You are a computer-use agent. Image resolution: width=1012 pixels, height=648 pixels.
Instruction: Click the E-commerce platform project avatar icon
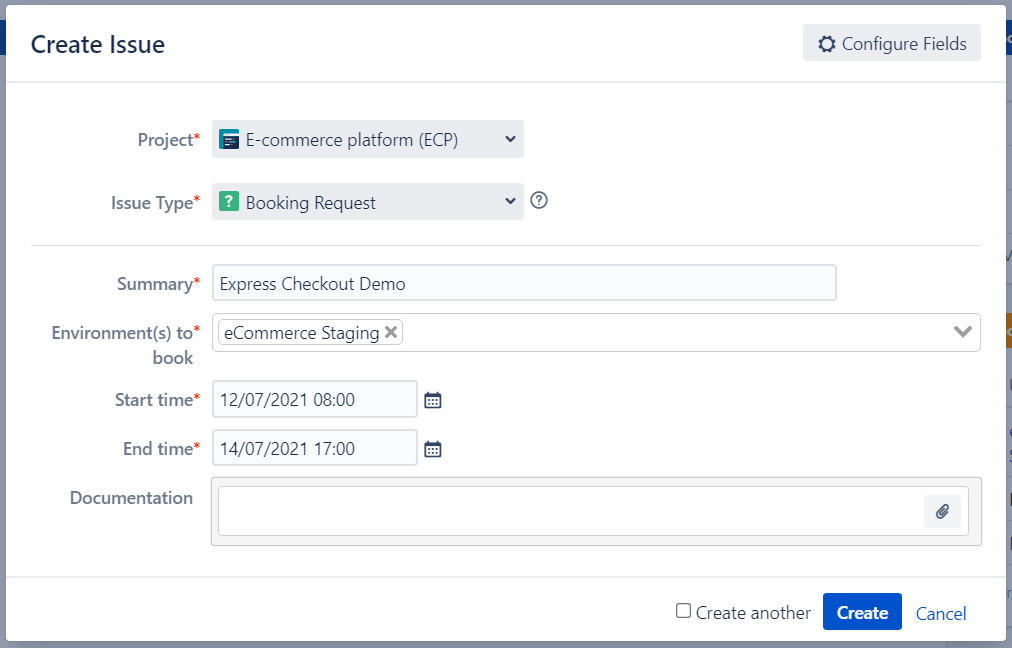click(x=228, y=139)
